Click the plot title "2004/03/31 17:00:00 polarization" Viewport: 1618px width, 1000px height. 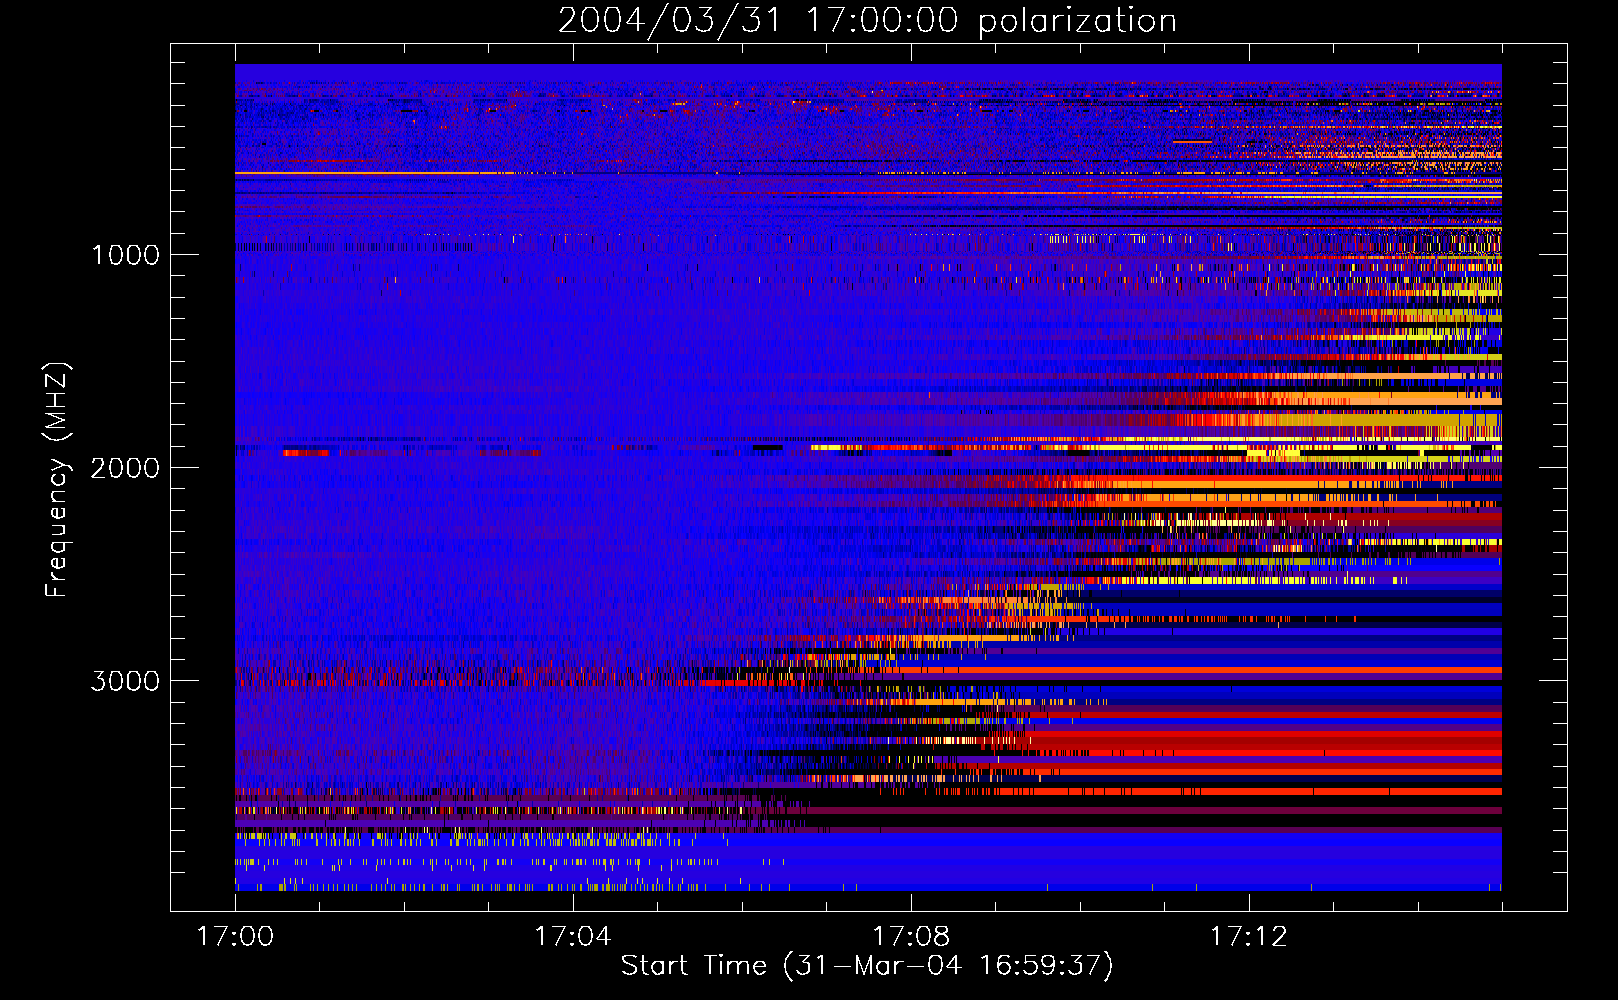(x=867, y=20)
